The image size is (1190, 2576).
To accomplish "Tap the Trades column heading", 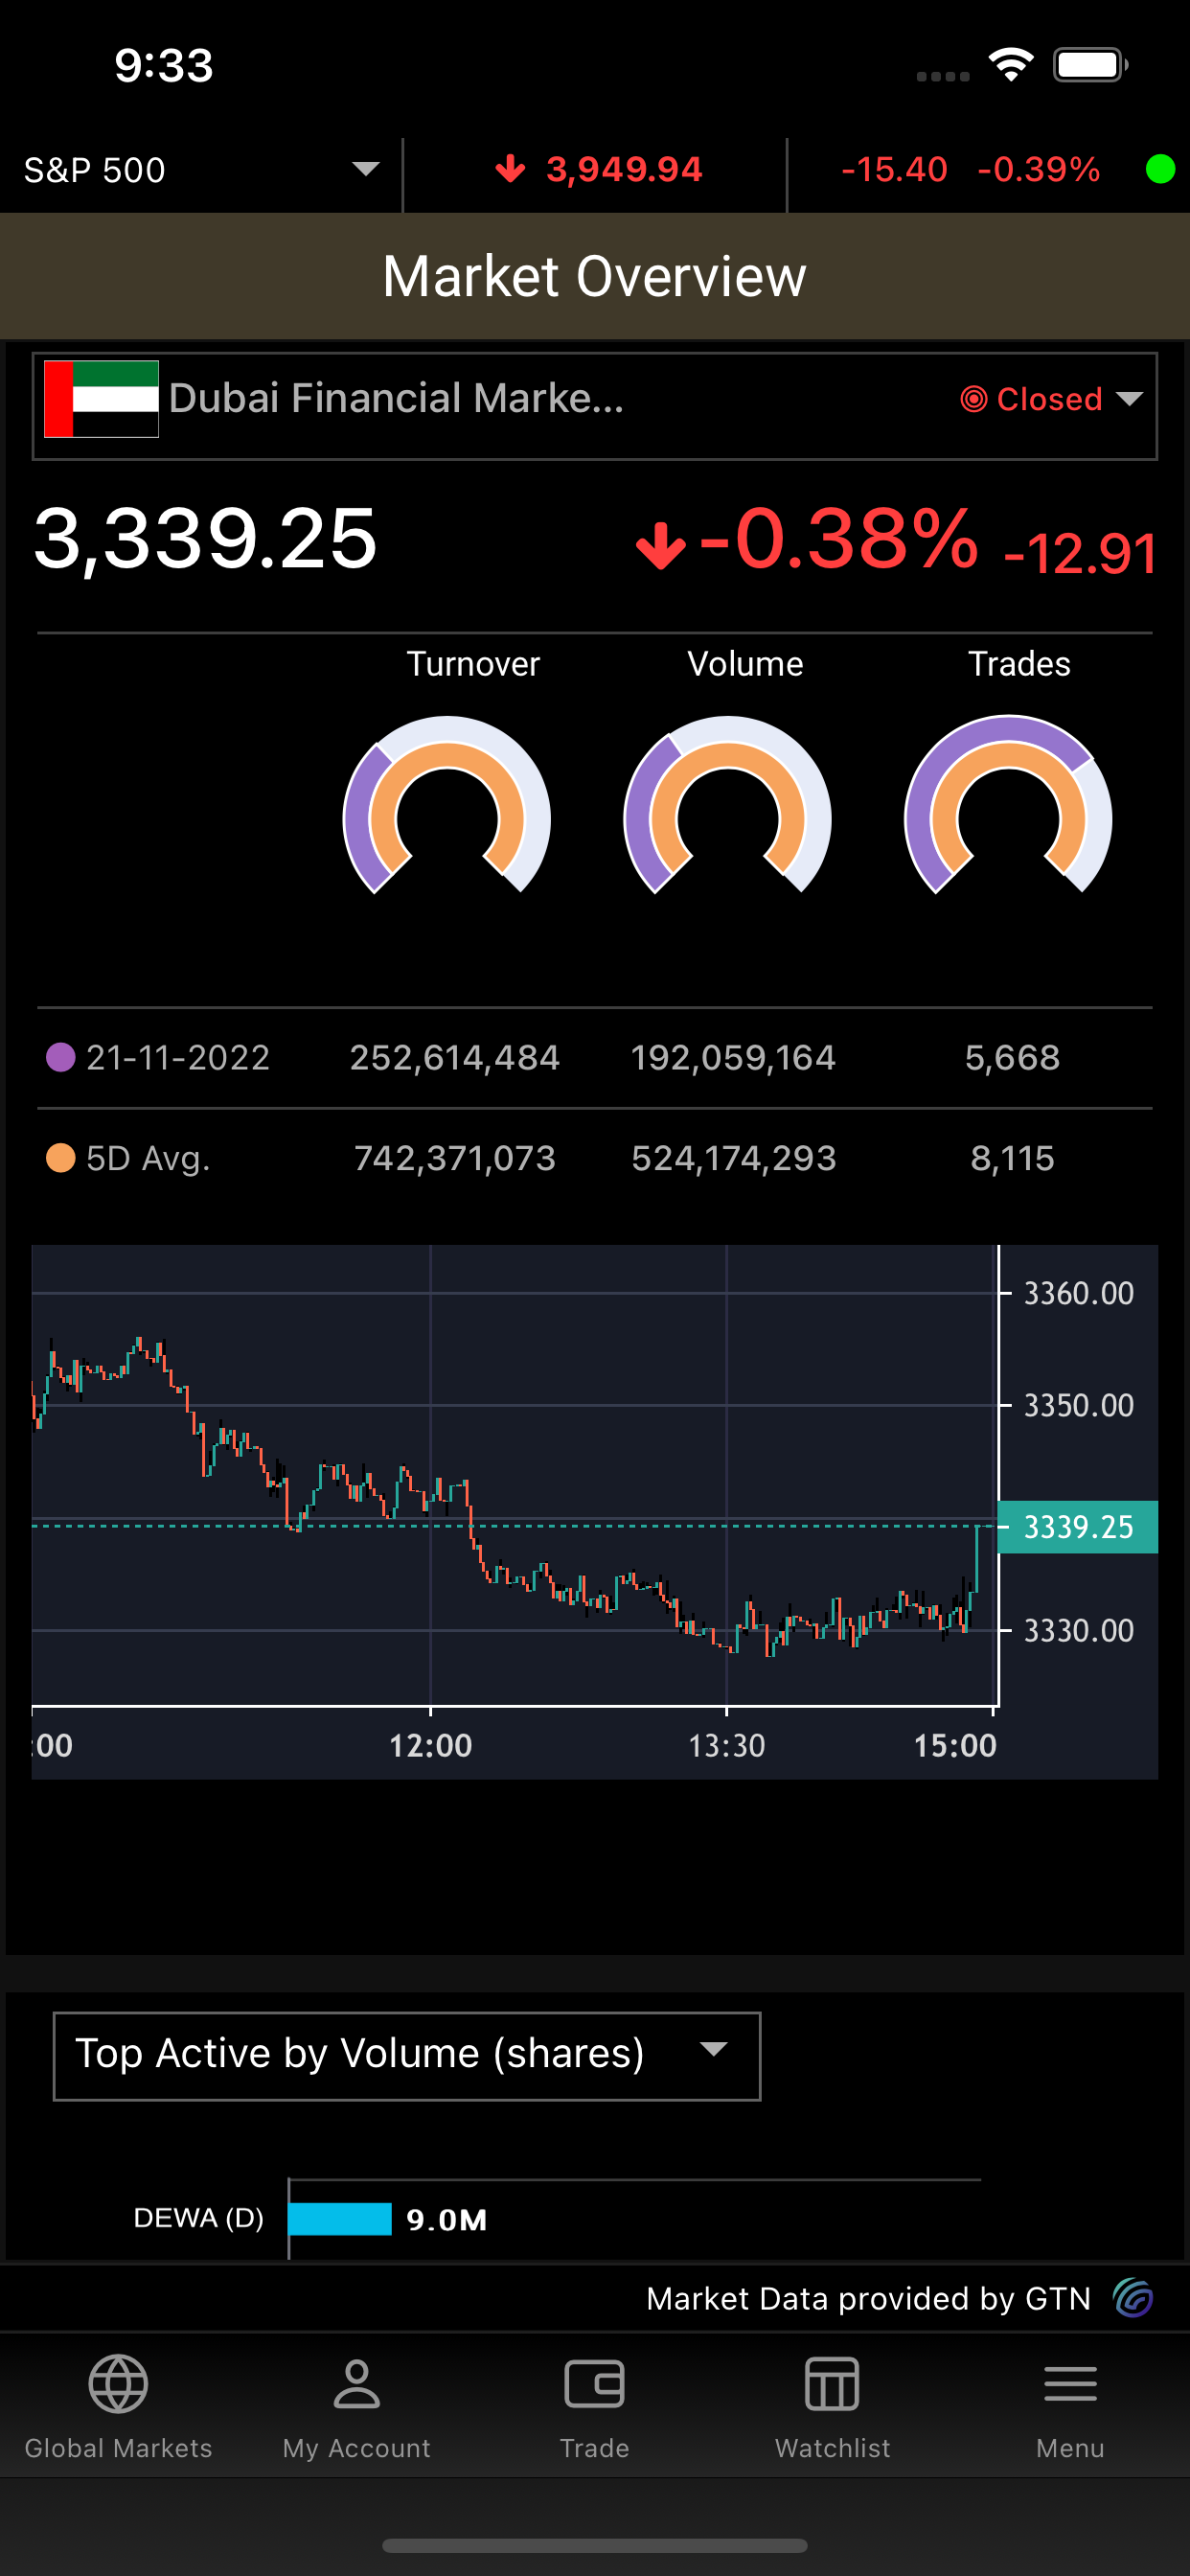I will [x=1019, y=664].
